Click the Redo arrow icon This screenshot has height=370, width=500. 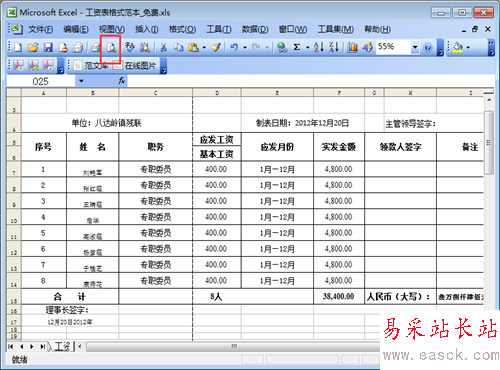256,48
